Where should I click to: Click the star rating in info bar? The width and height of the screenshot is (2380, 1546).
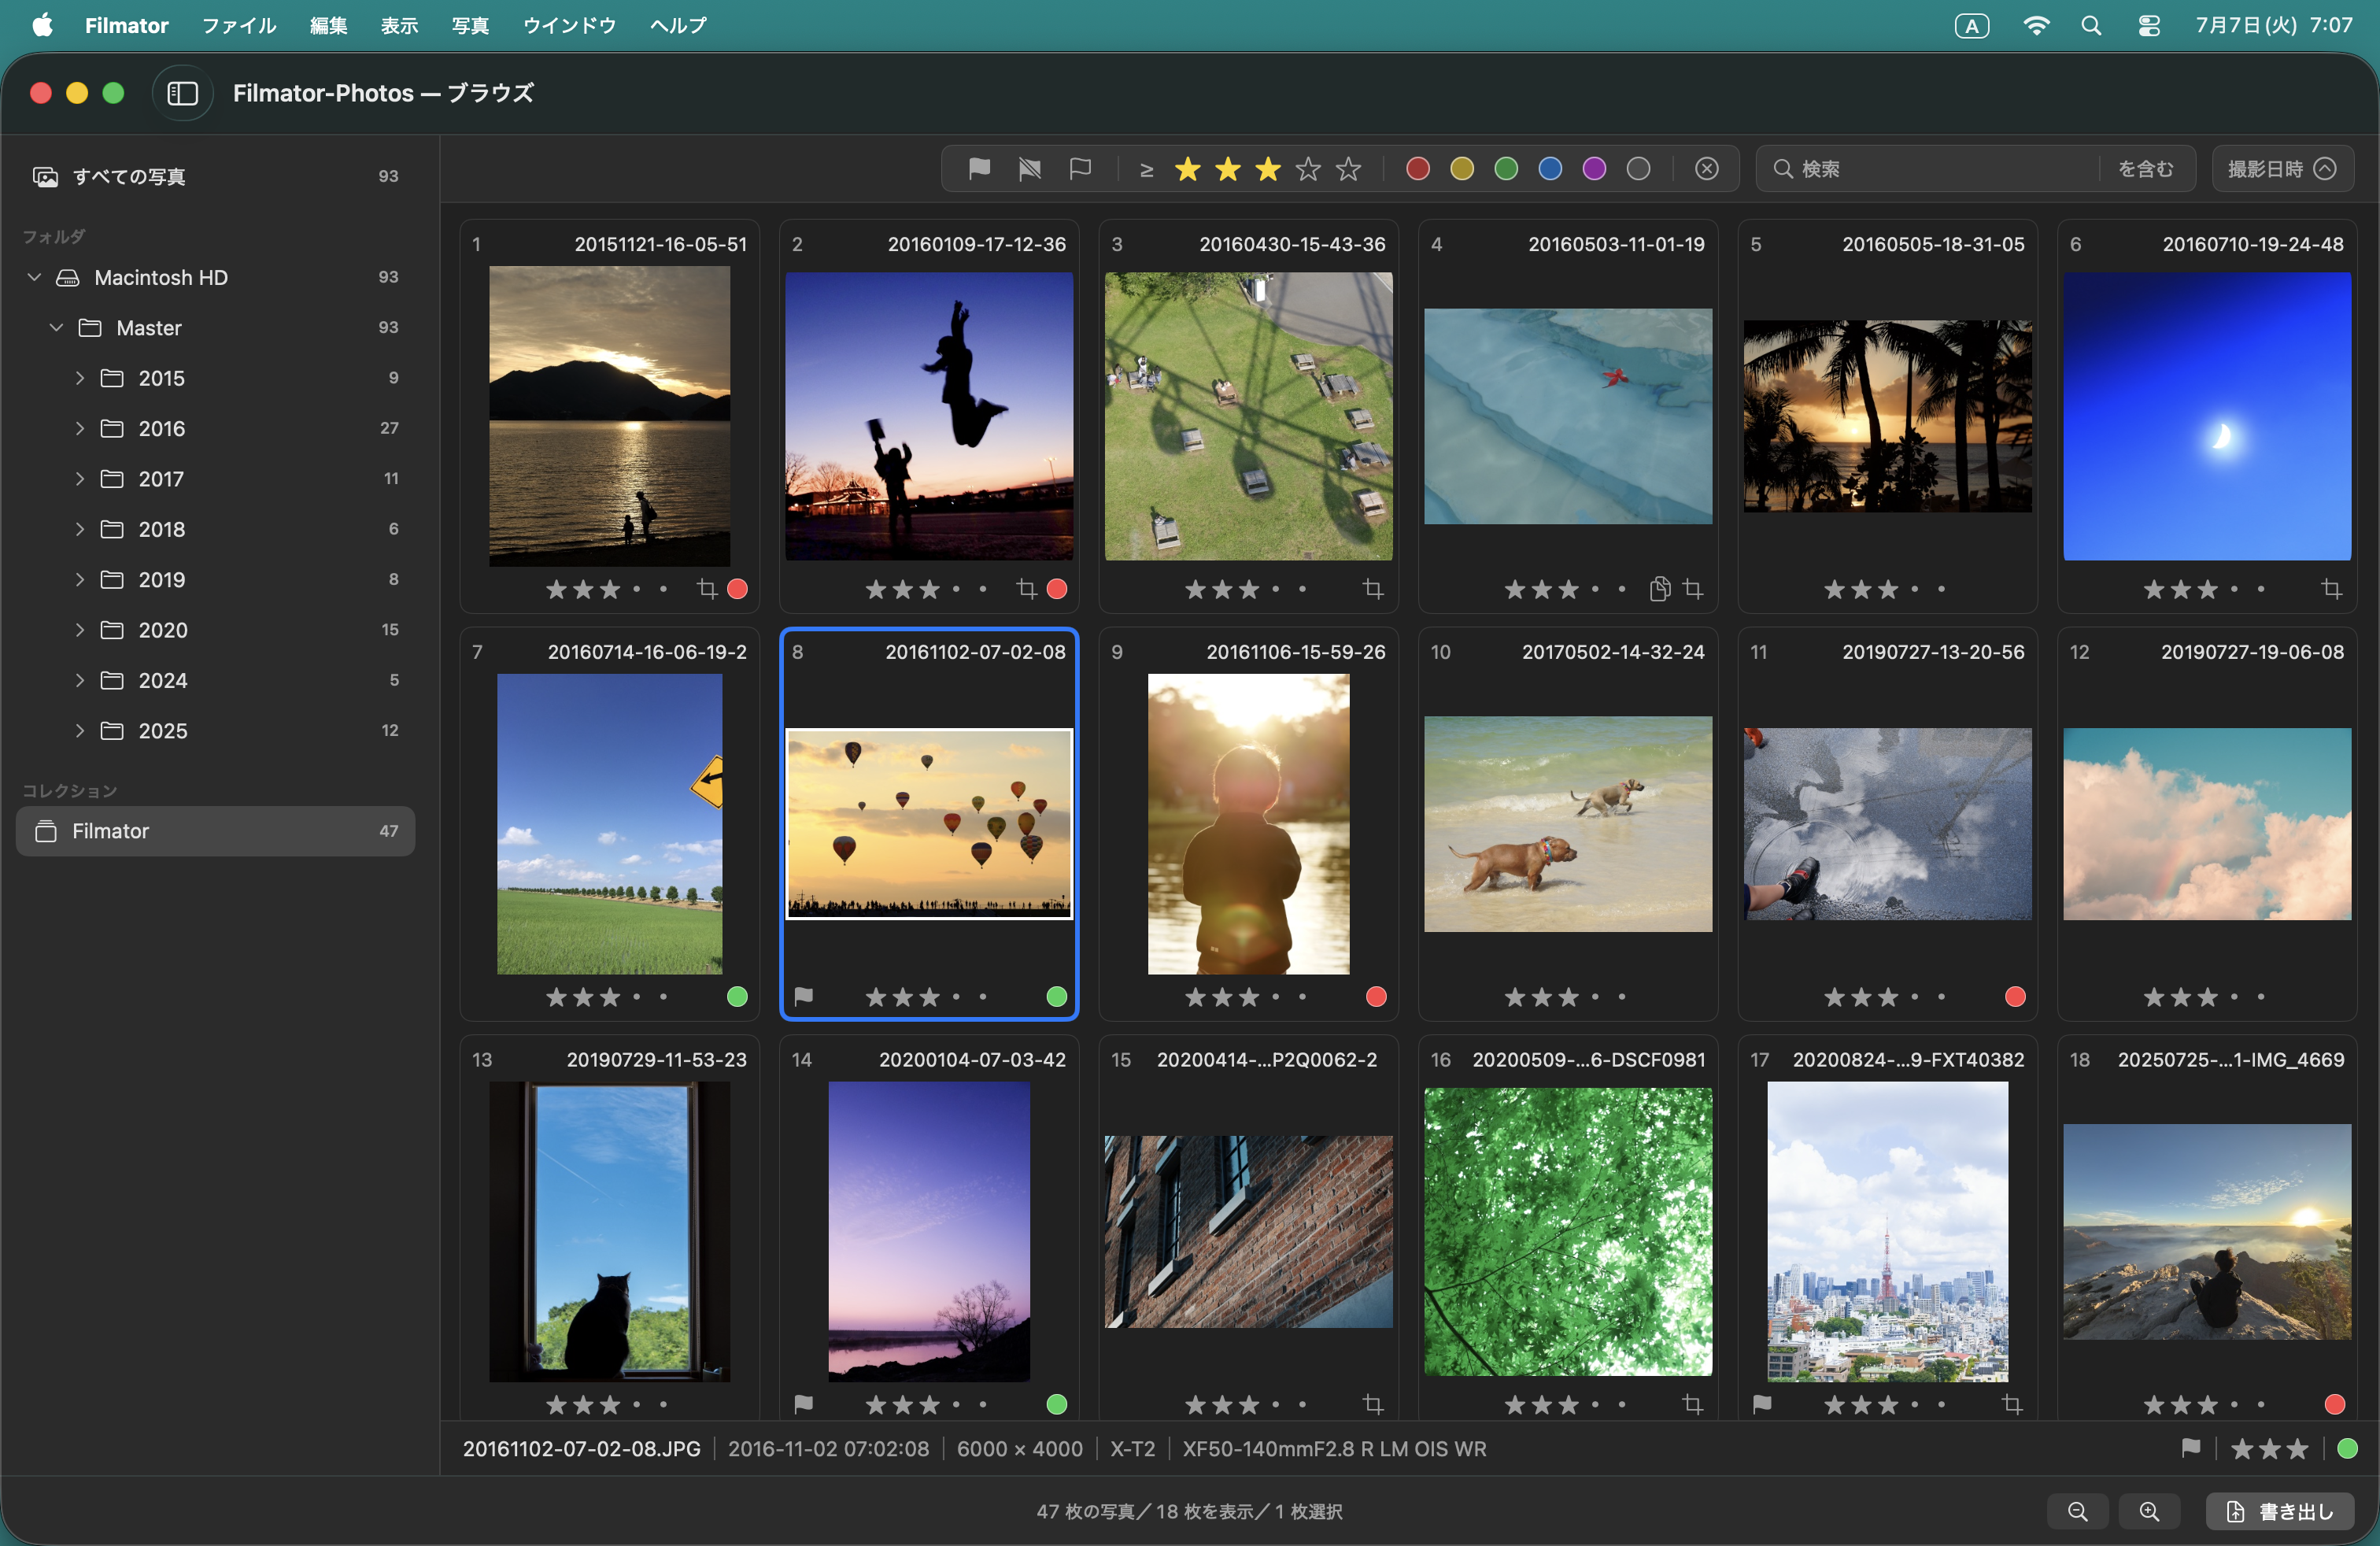coord(2269,1448)
